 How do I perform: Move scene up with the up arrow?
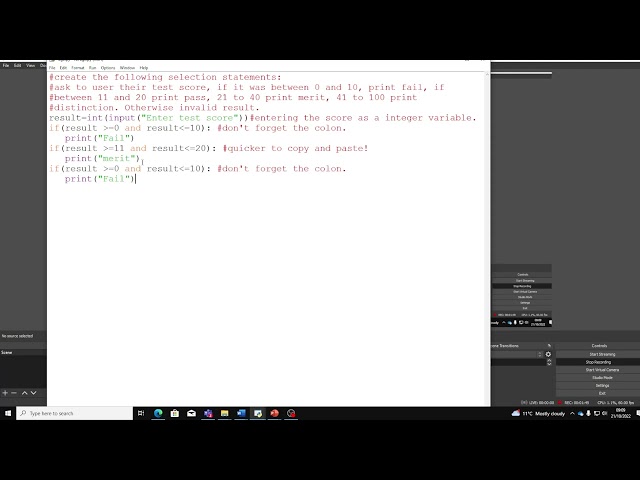(x=24, y=393)
